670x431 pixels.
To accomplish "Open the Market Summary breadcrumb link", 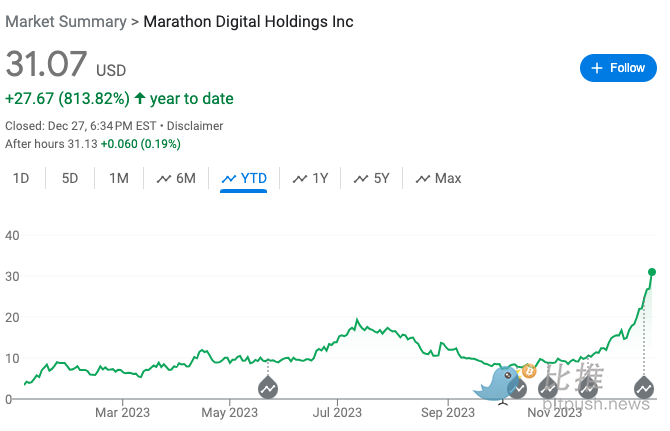I will [x=65, y=21].
